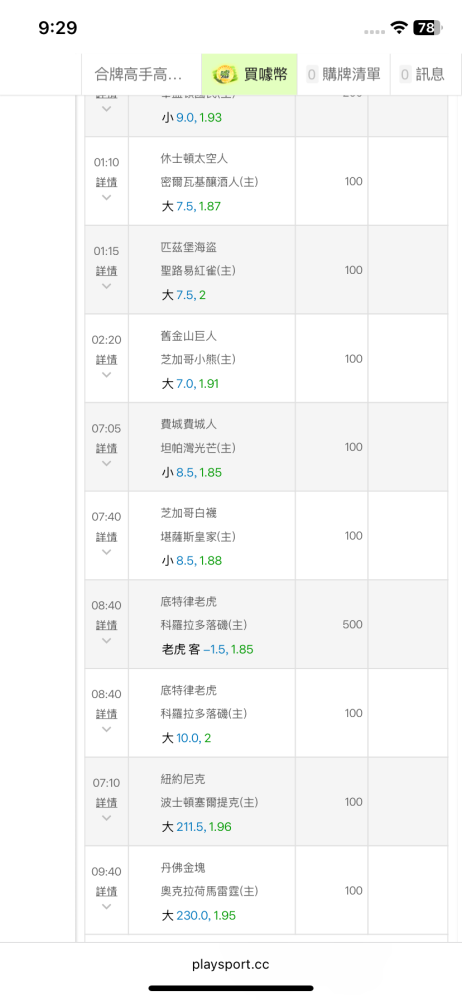Open the 訊息 tab
The width and height of the screenshot is (462, 1000).
point(422,75)
